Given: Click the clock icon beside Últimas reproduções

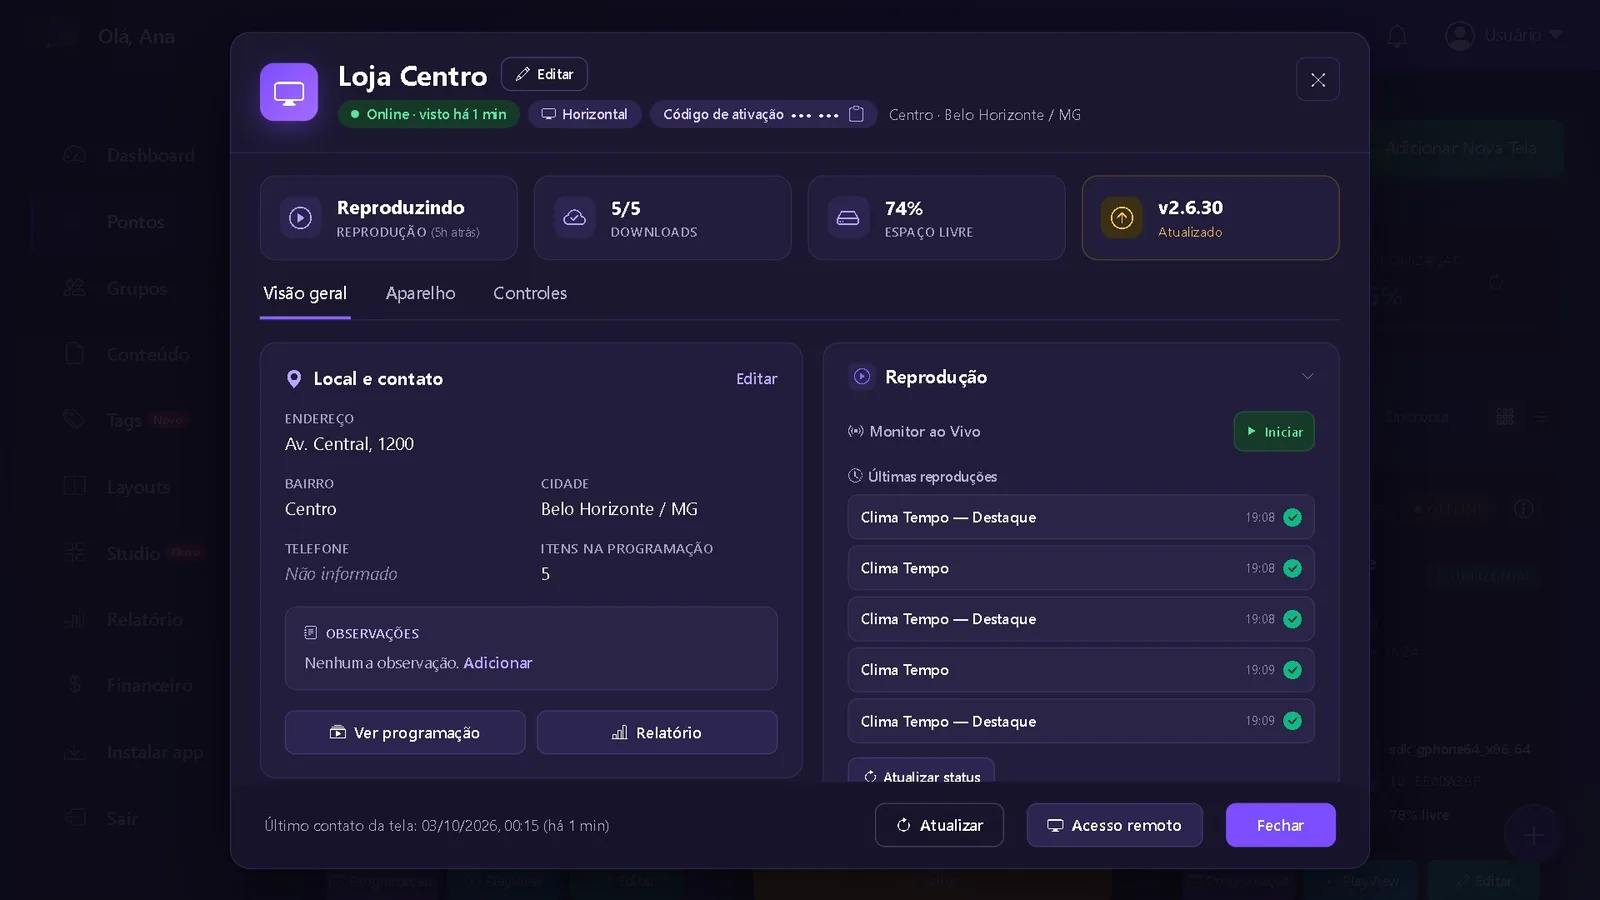Looking at the screenshot, I should pos(855,476).
